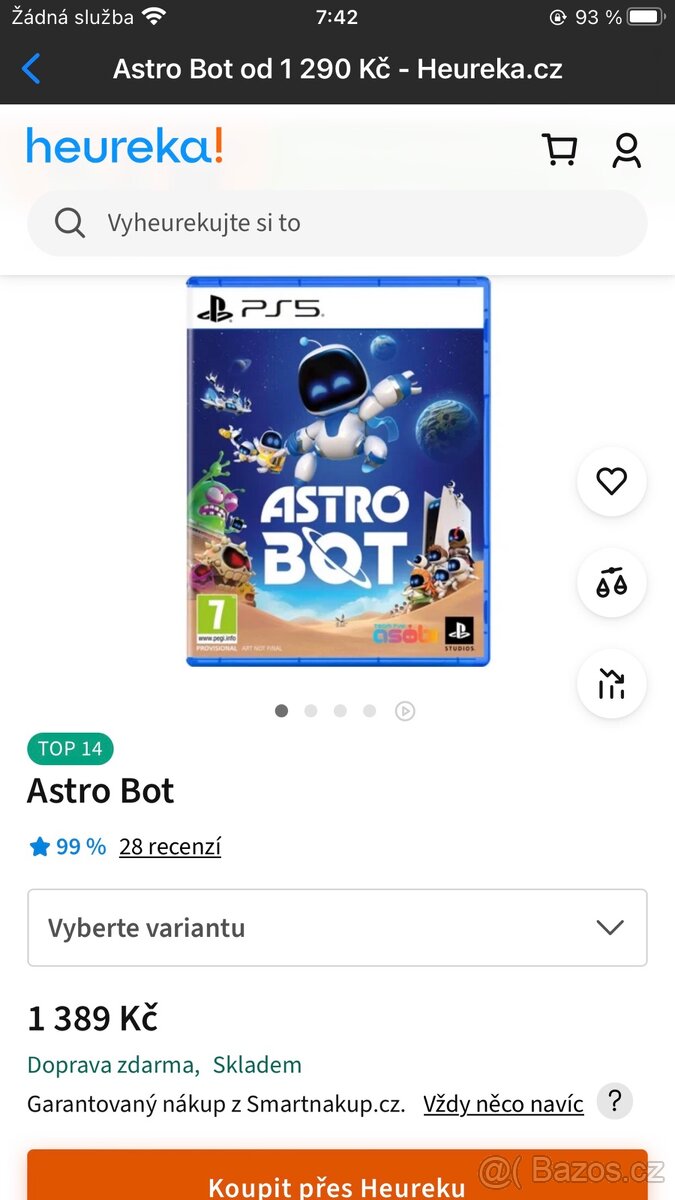Show the fourth gallery image dot

coord(370,711)
